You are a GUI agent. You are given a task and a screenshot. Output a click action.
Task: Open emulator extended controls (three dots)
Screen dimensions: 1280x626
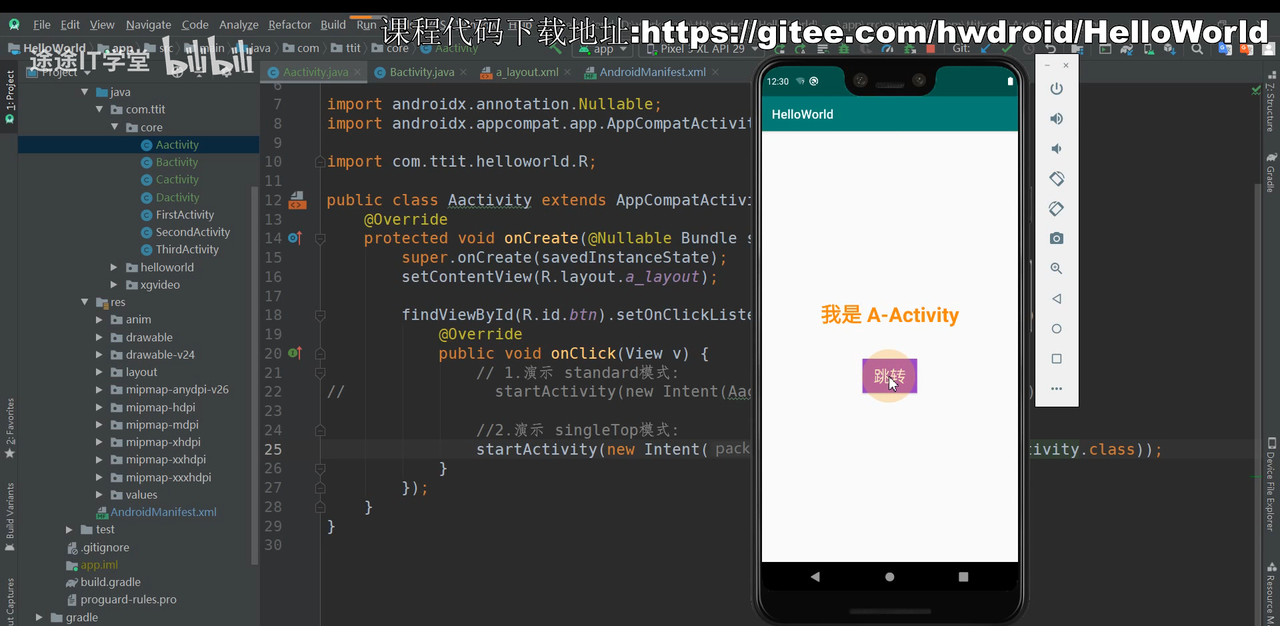click(1056, 389)
